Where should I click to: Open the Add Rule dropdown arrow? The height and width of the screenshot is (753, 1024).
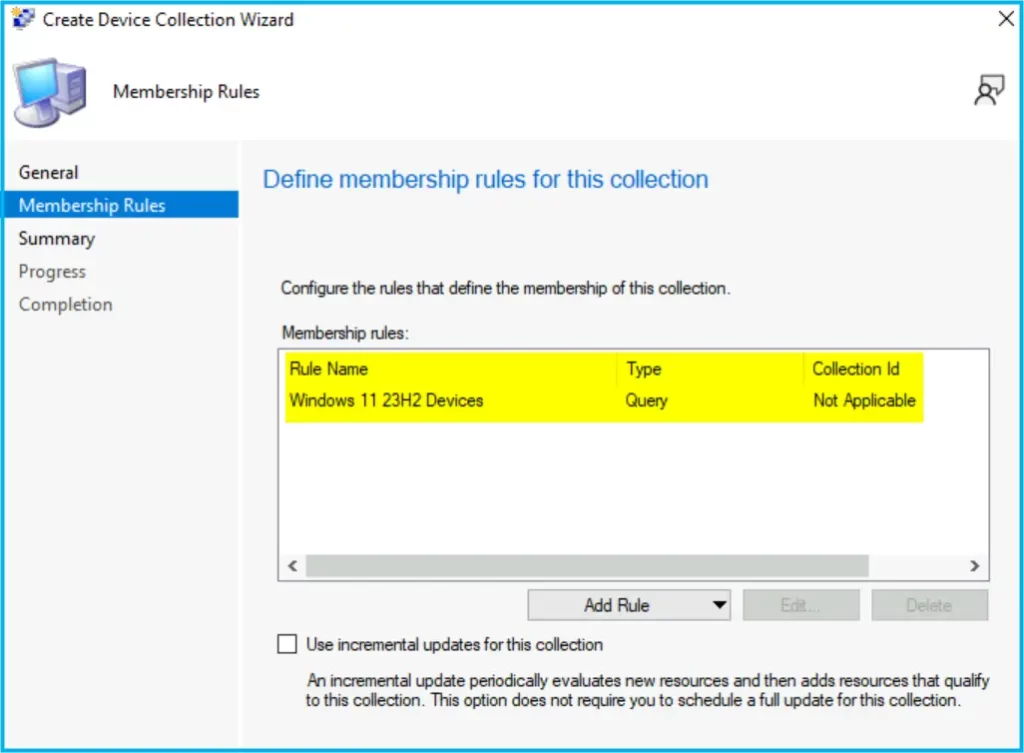coord(719,605)
